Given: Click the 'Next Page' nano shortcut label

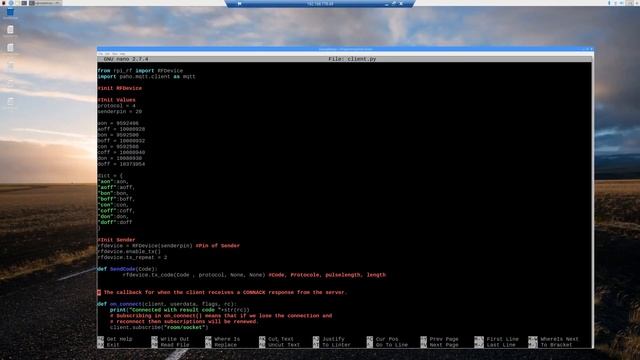Looking at the screenshot, I should point(444,345).
